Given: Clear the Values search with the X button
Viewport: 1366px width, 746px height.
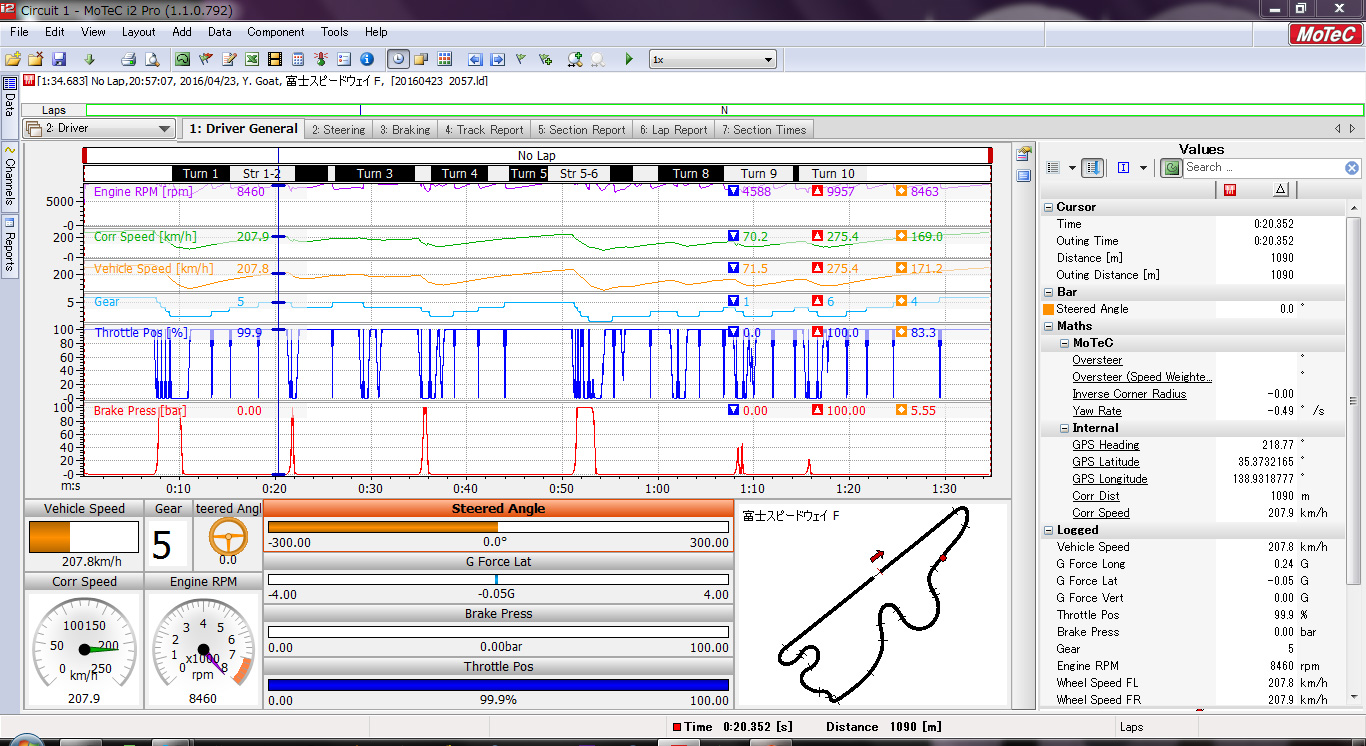Looking at the screenshot, I should (1352, 168).
